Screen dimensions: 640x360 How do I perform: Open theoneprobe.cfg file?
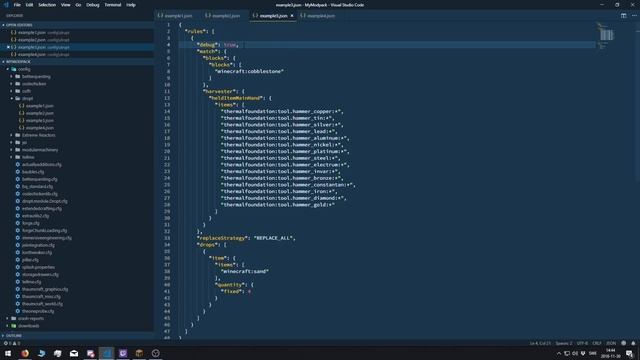coord(38,311)
